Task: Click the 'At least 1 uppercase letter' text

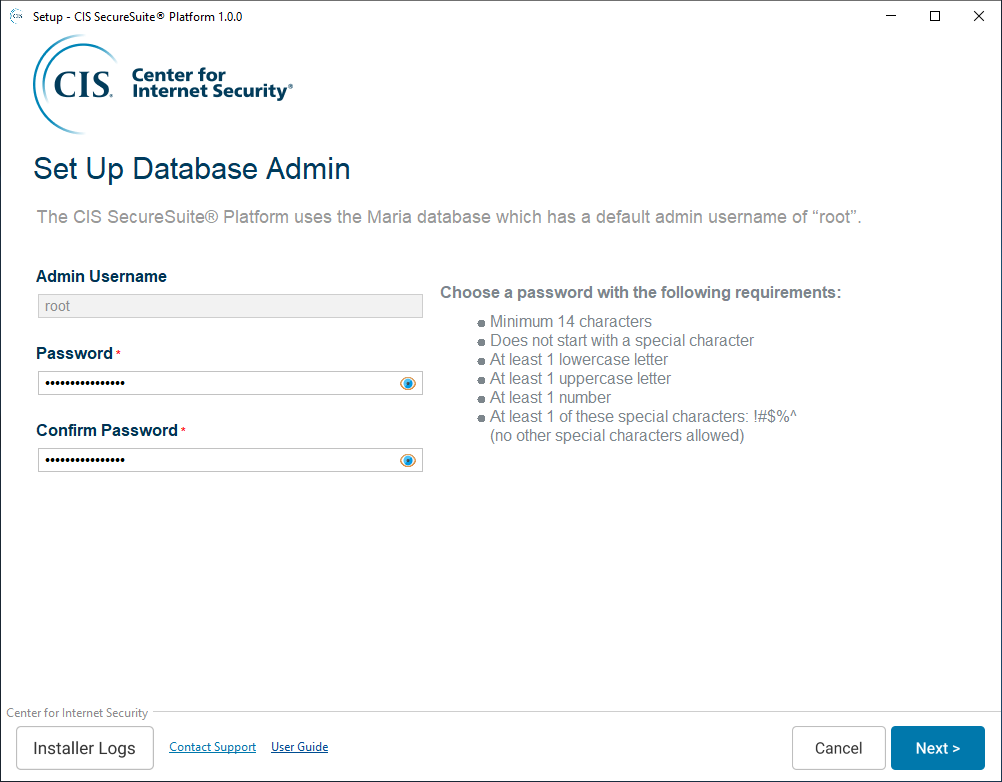Action: point(580,379)
